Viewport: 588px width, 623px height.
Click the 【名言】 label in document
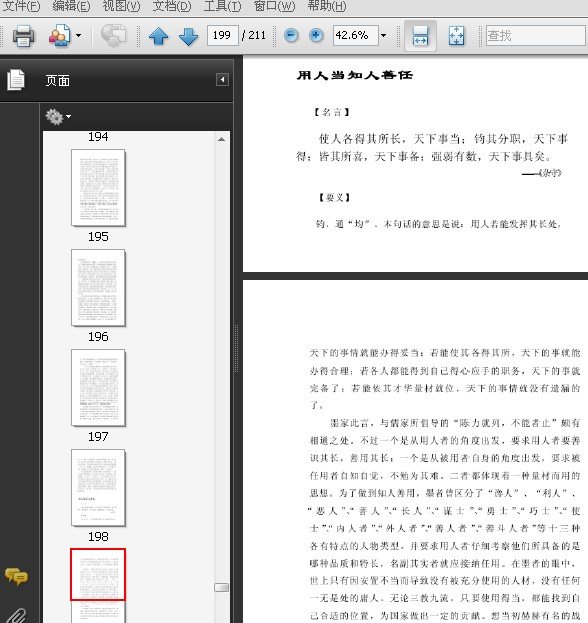coord(331,112)
